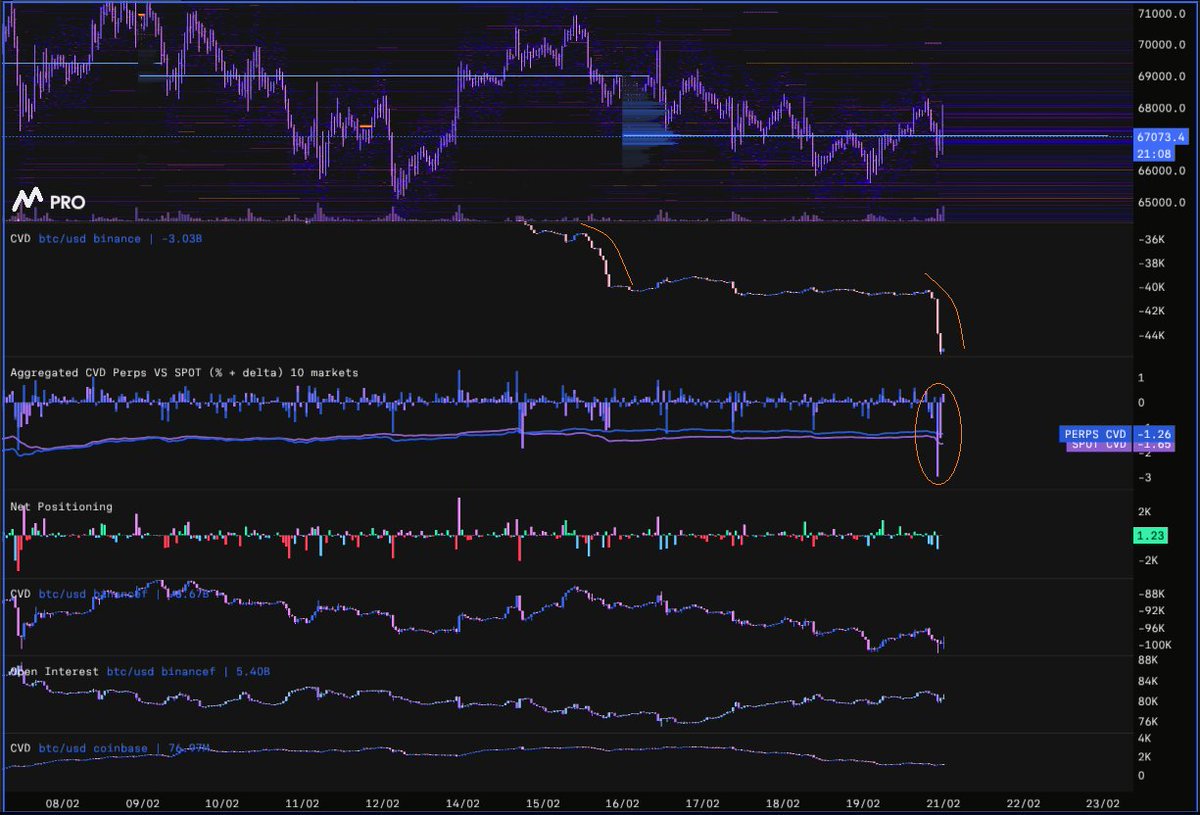
Task: Click the -92K binancef CVD axis label
Action: click(1151, 610)
